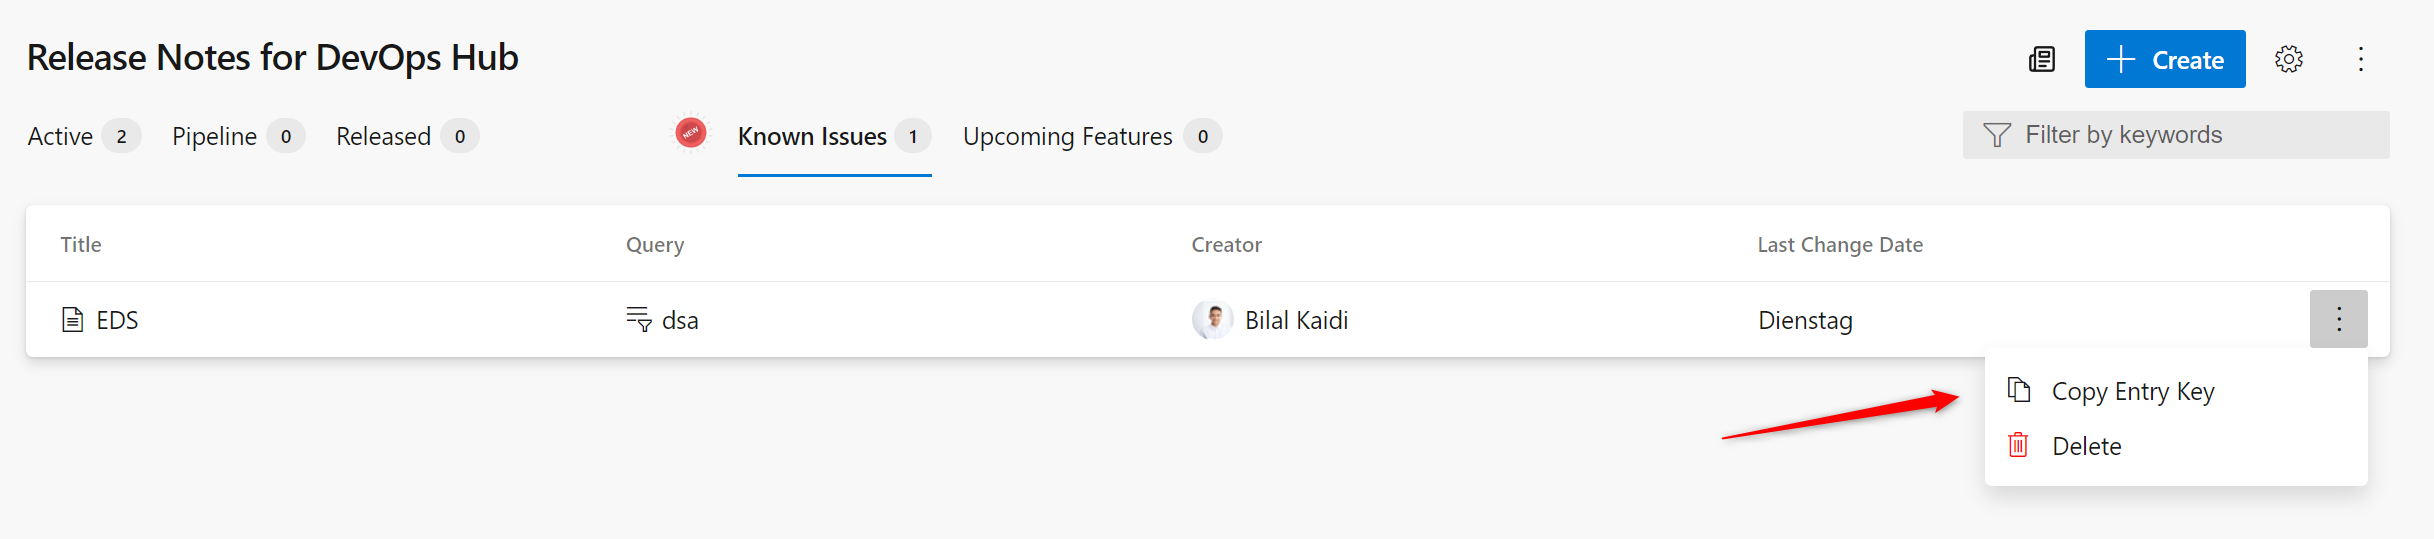Switch to the Pipeline tab
Image resolution: width=2434 pixels, height=539 pixels.
tap(215, 137)
